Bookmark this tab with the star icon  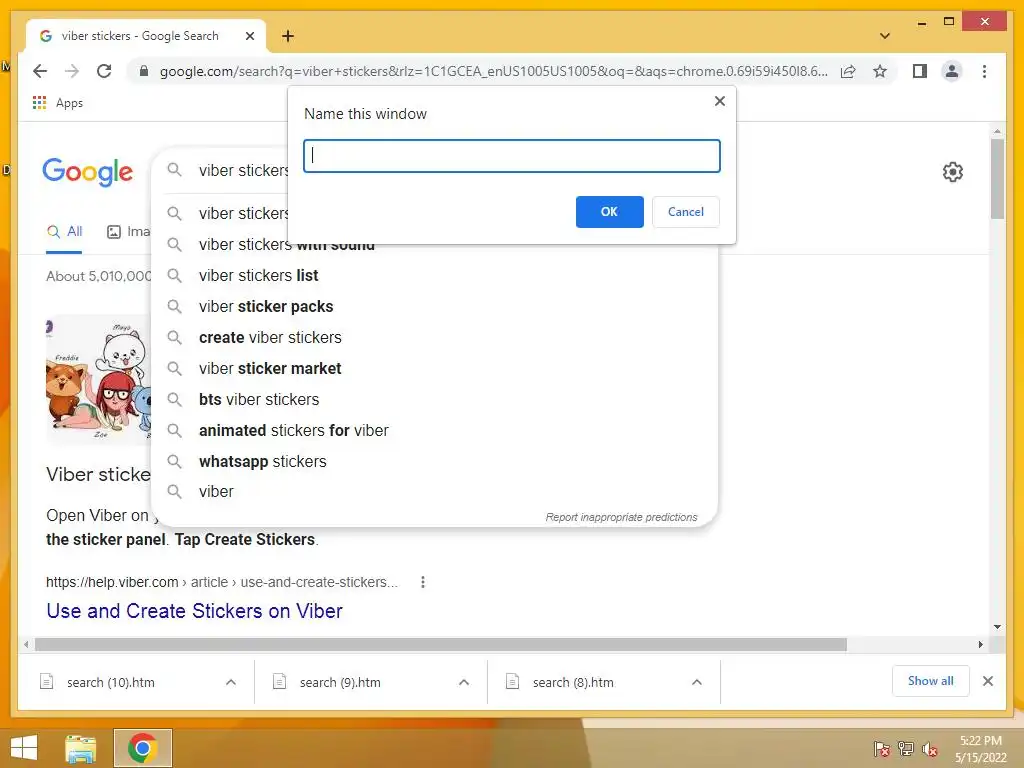(880, 71)
